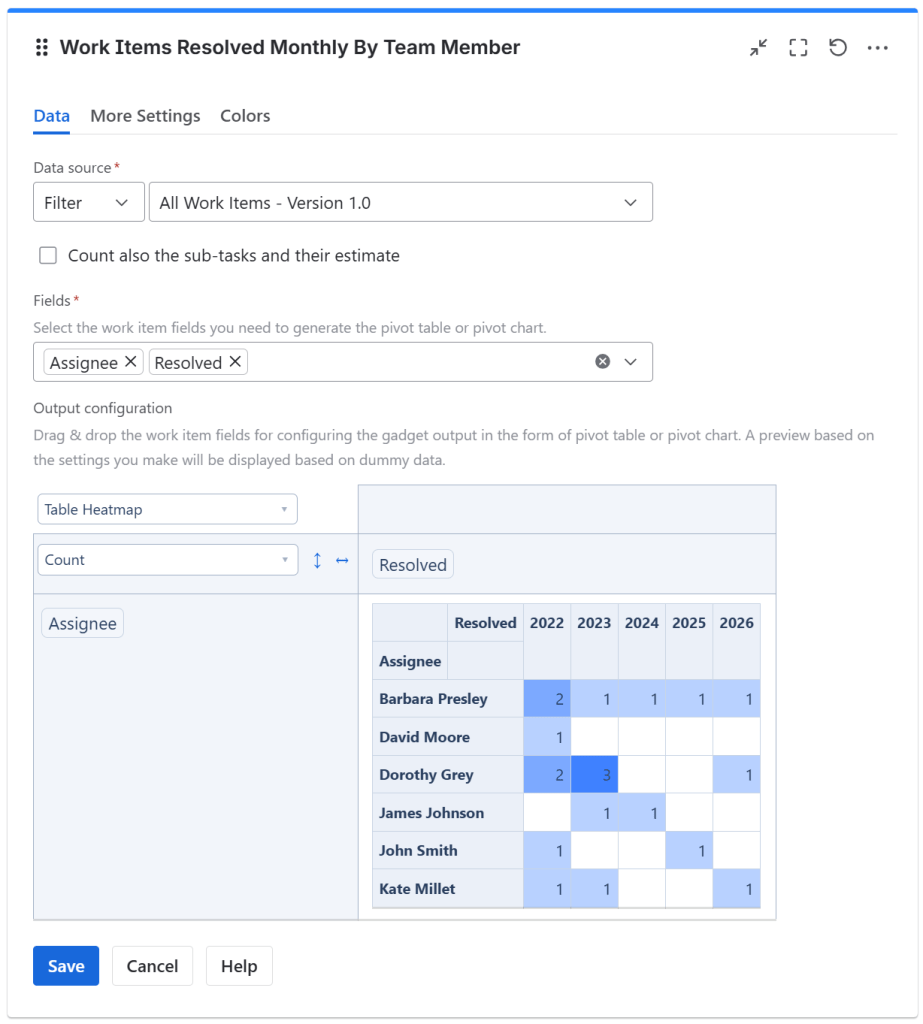Enable counting sub-tasks and their estimate
Screen dimensions: 923x1024
(x=48, y=256)
